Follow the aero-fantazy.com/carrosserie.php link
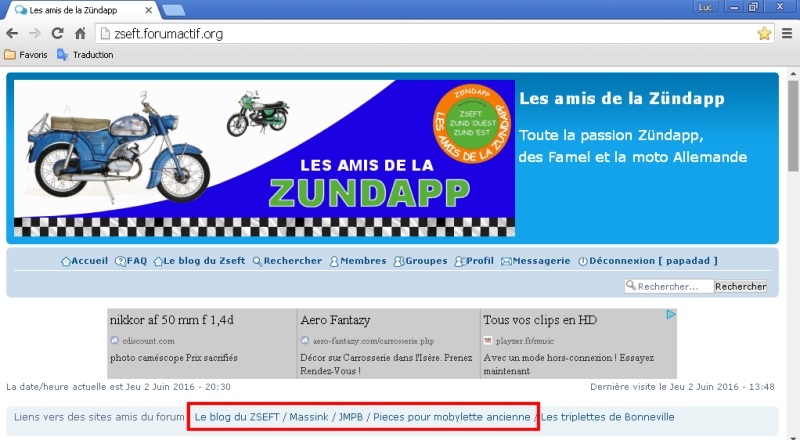Viewport: 800px width, 440px height. 373,340
